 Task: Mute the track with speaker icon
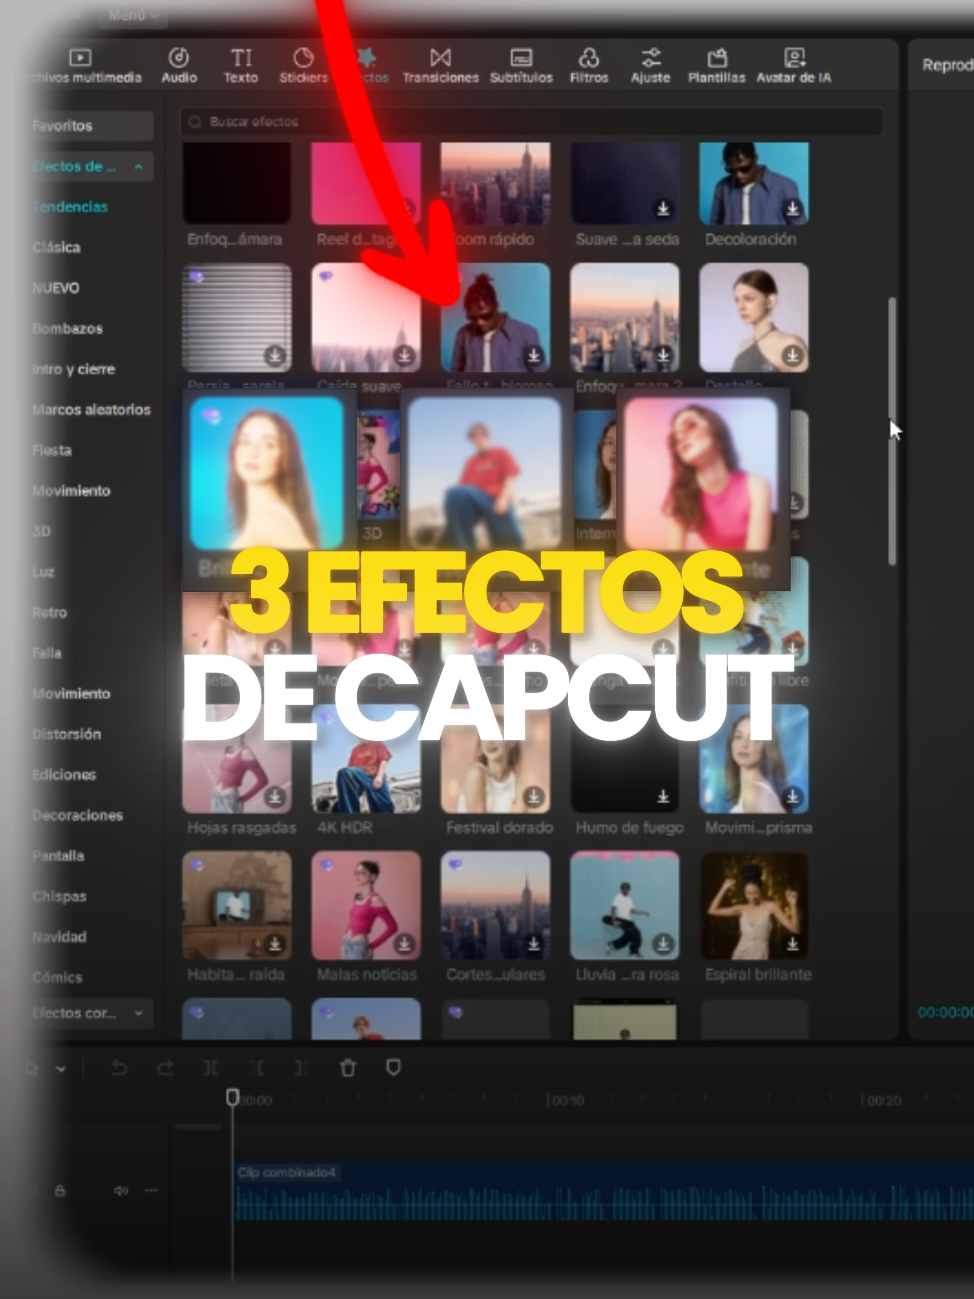(x=121, y=1190)
